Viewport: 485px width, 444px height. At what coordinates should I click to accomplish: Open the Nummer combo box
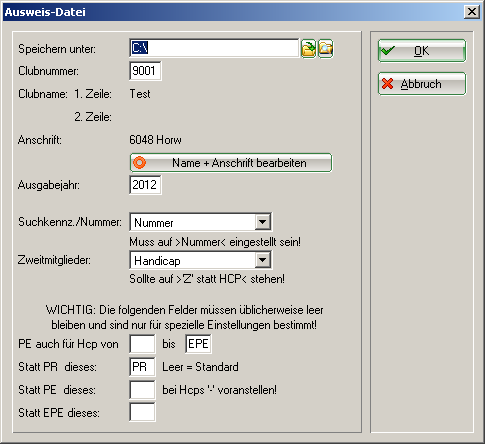click(x=200, y=222)
